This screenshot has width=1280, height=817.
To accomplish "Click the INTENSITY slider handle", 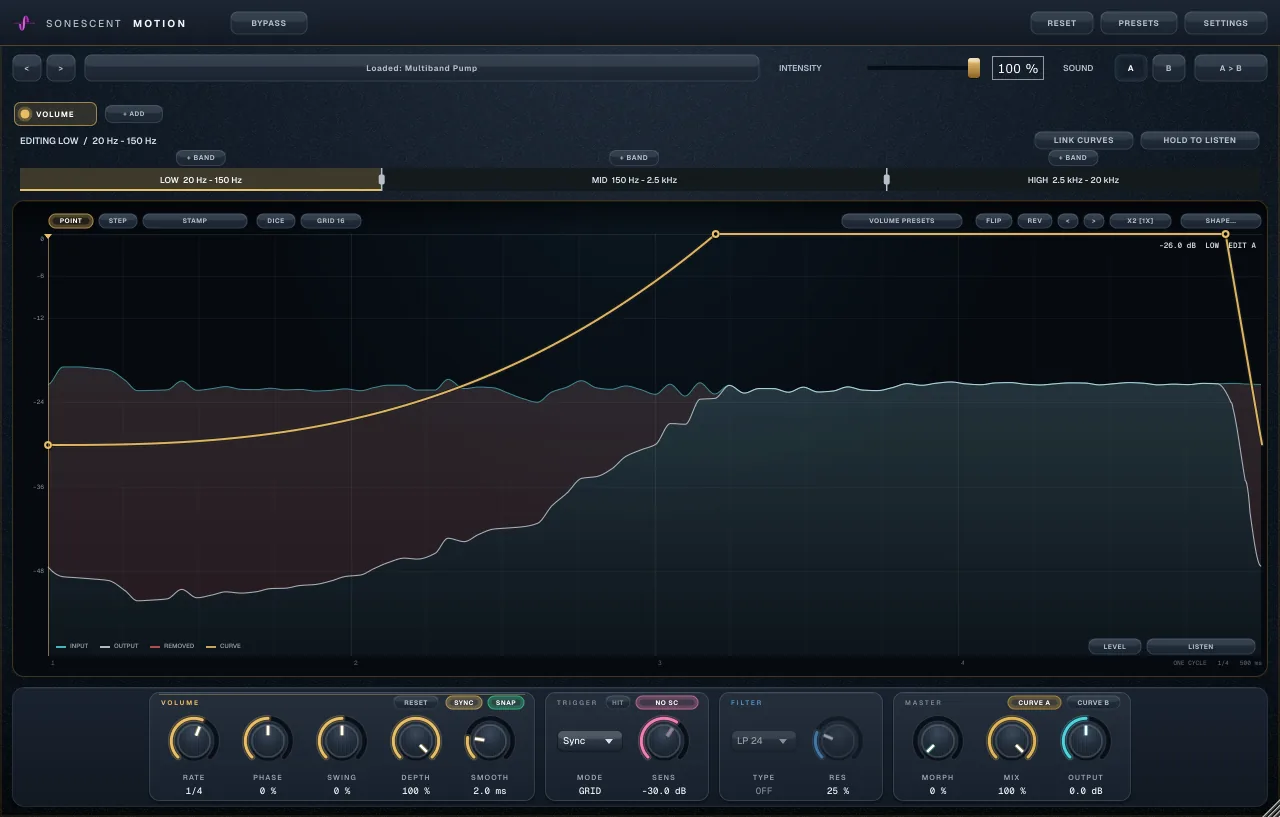I will click(x=974, y=68).
